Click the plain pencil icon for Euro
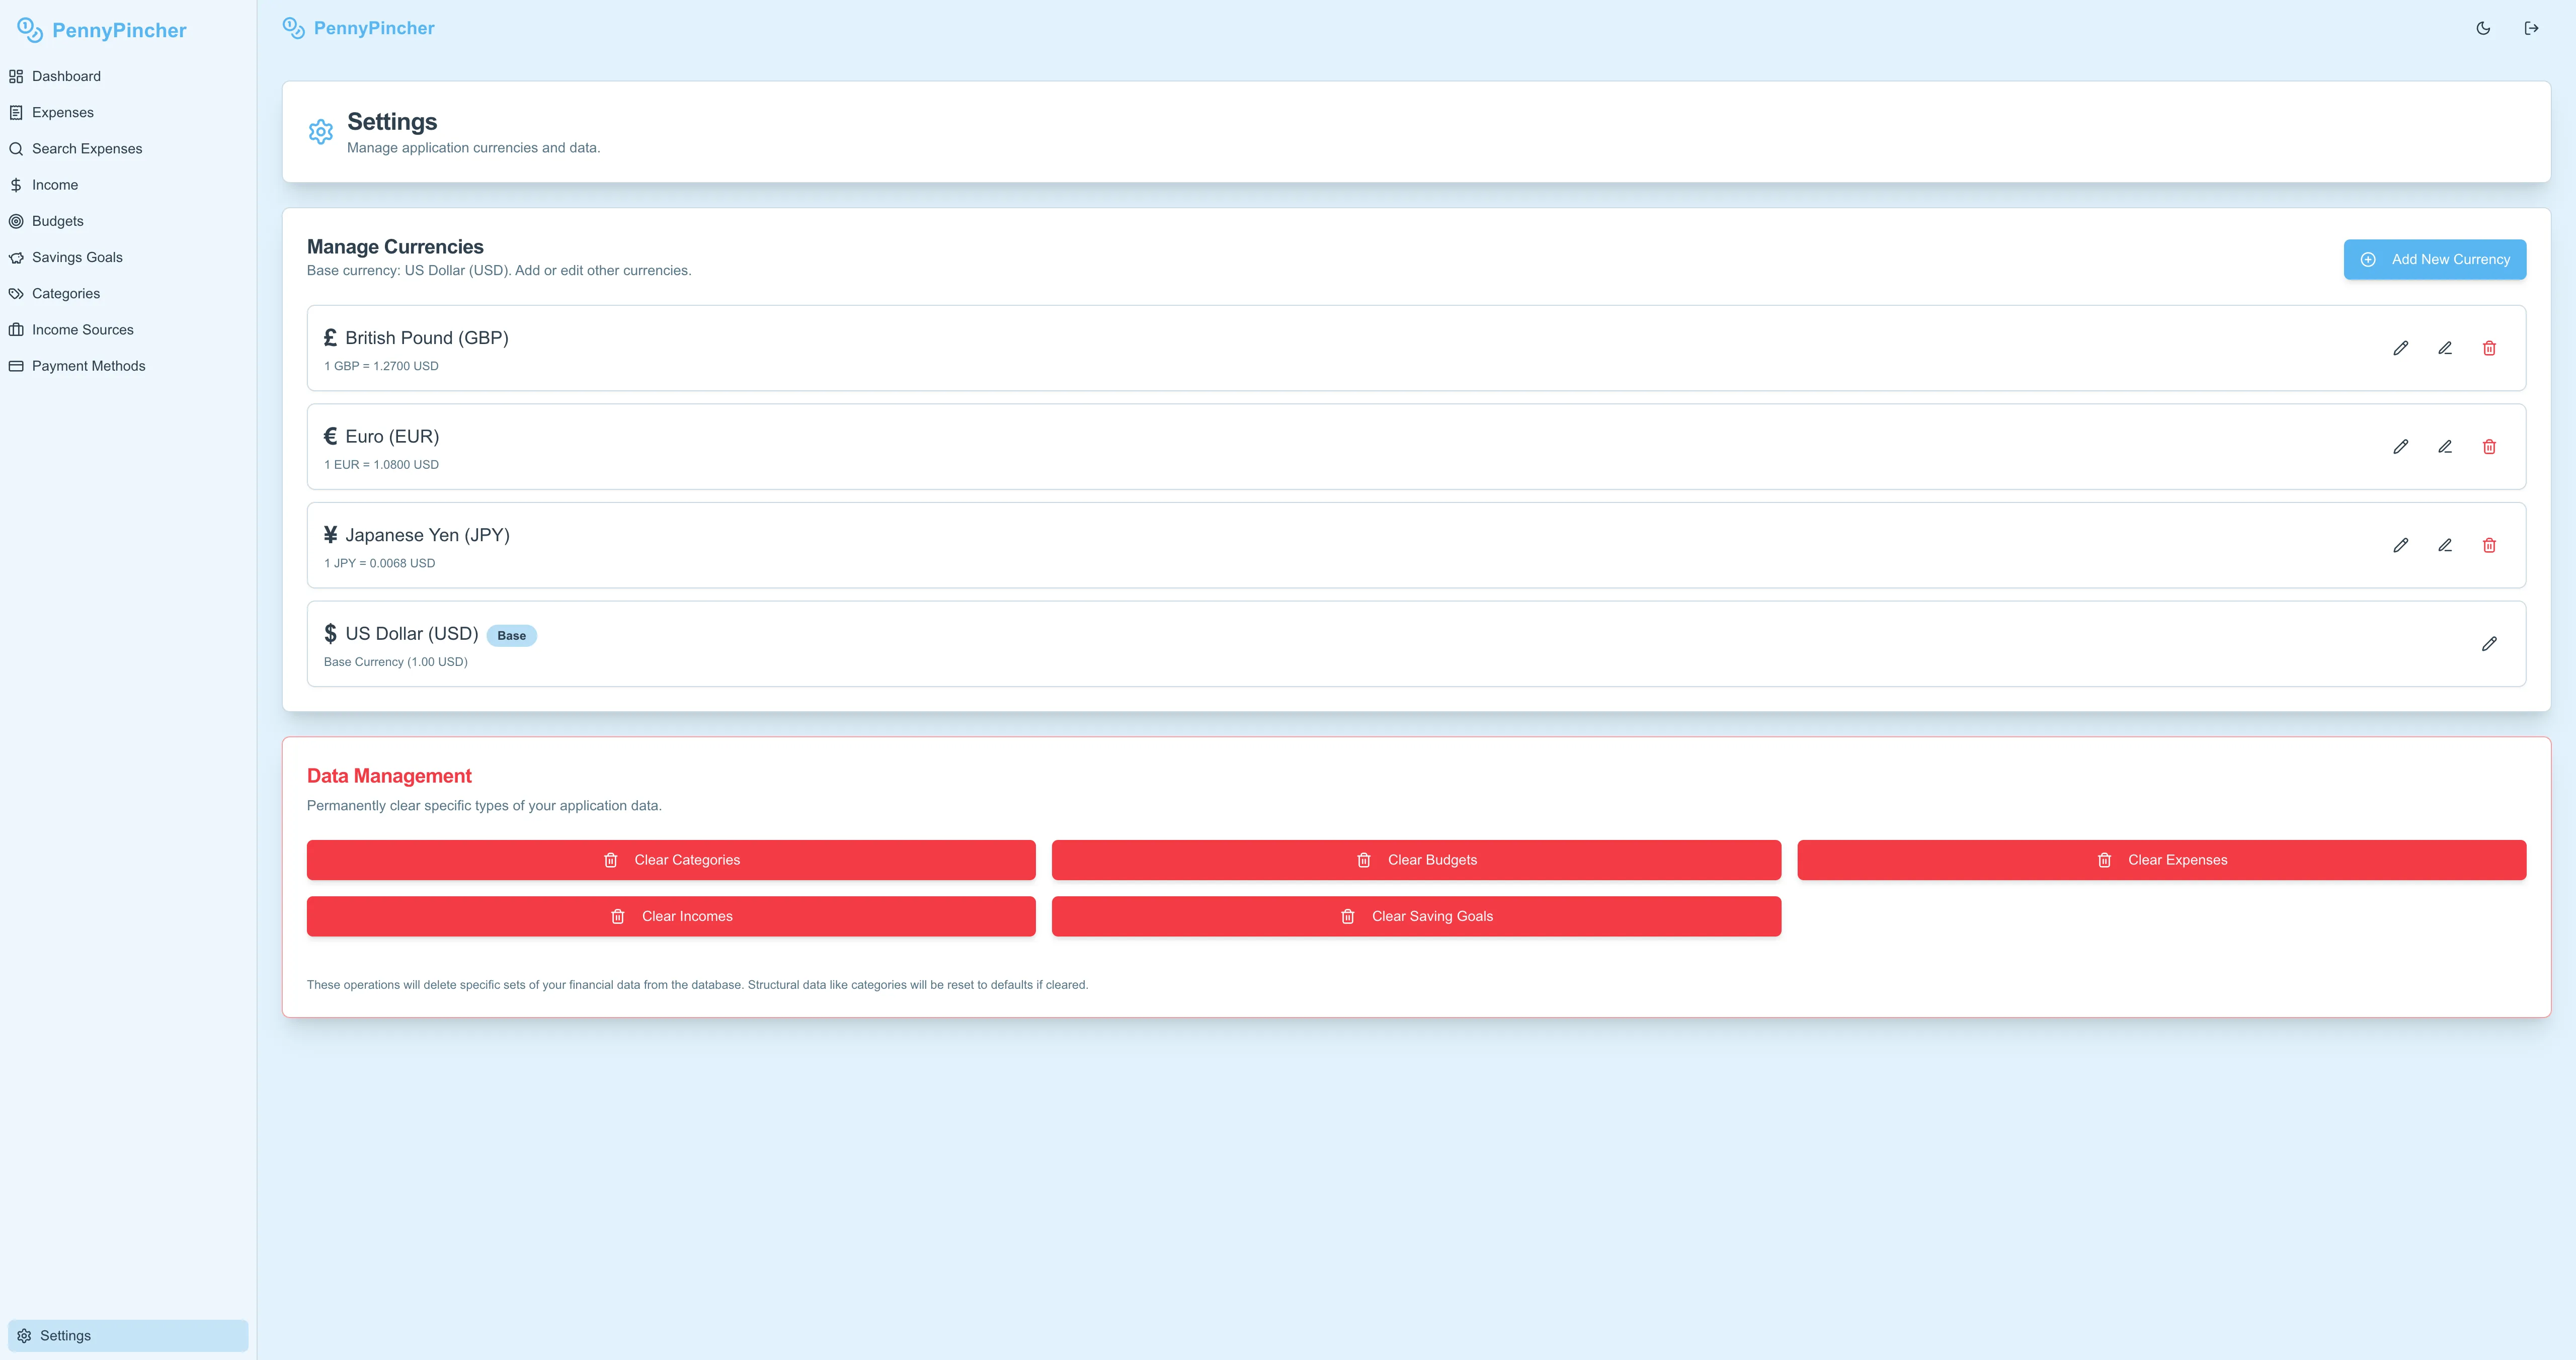The height and width of the screenshot is (1360, 2576). click(2400, 447)
